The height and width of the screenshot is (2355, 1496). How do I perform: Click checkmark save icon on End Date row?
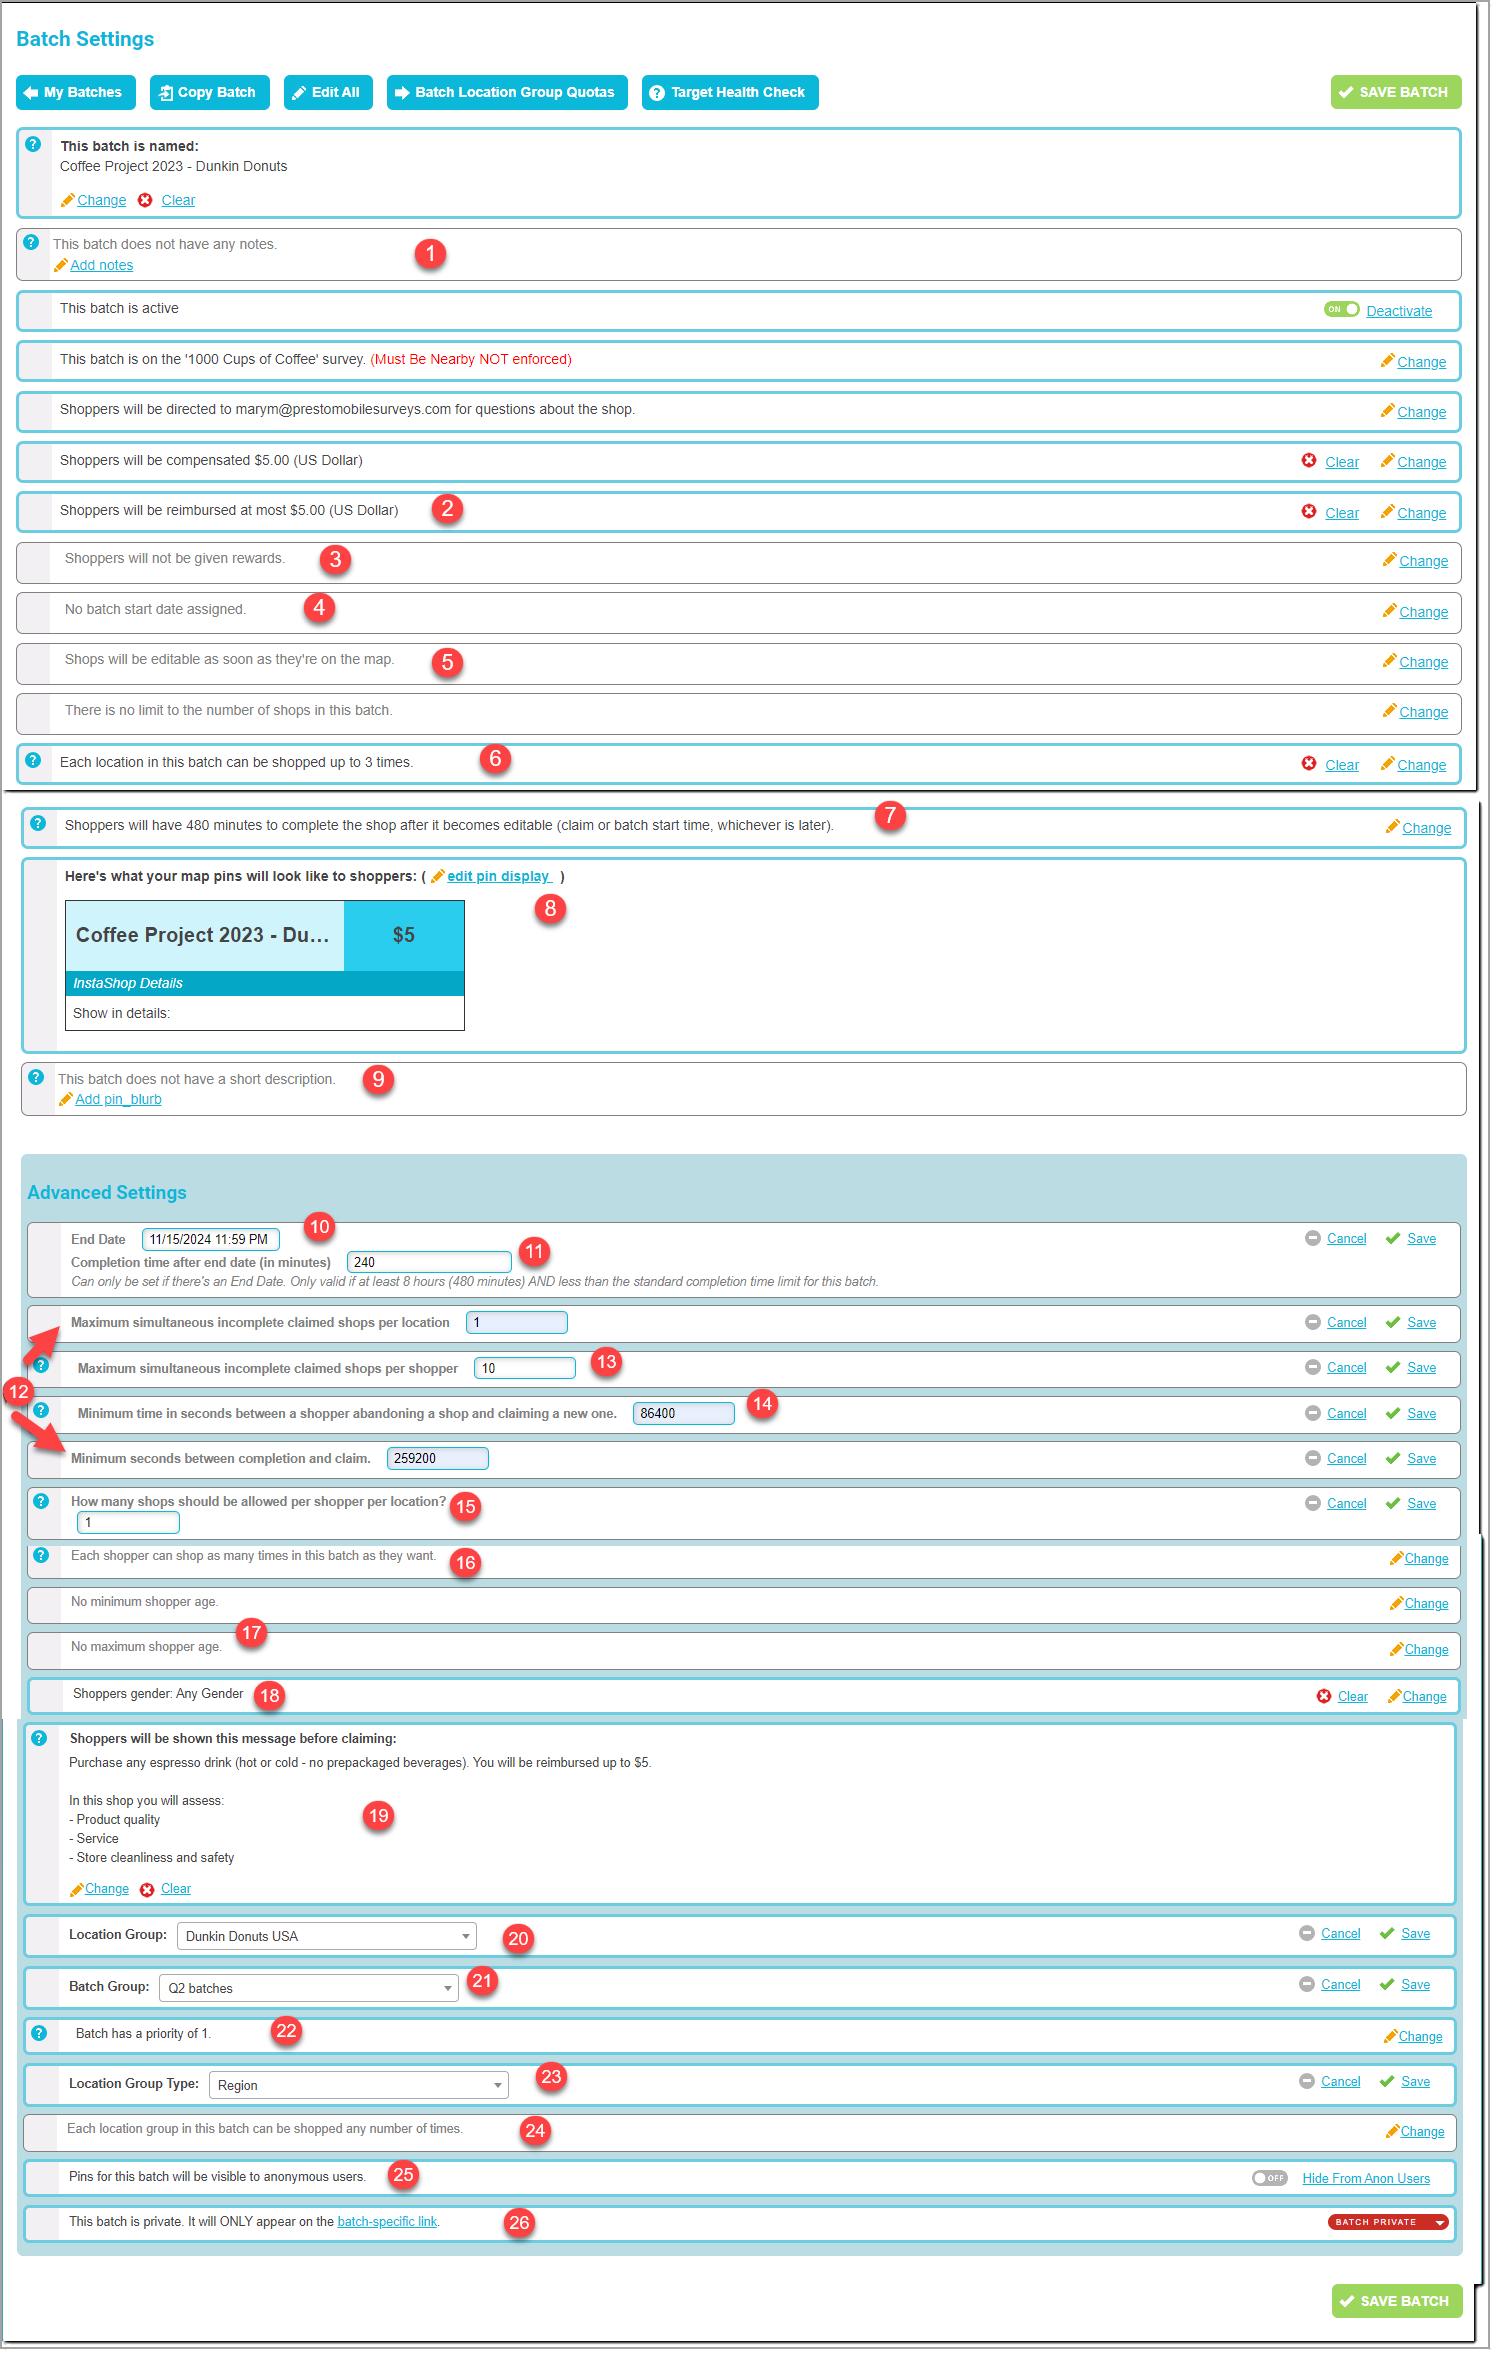1393,1238
